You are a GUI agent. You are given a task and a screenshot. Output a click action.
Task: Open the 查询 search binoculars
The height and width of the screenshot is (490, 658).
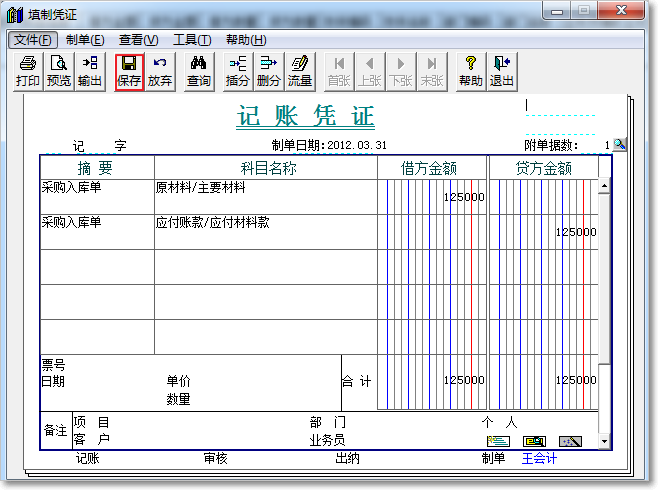point(199,71)
